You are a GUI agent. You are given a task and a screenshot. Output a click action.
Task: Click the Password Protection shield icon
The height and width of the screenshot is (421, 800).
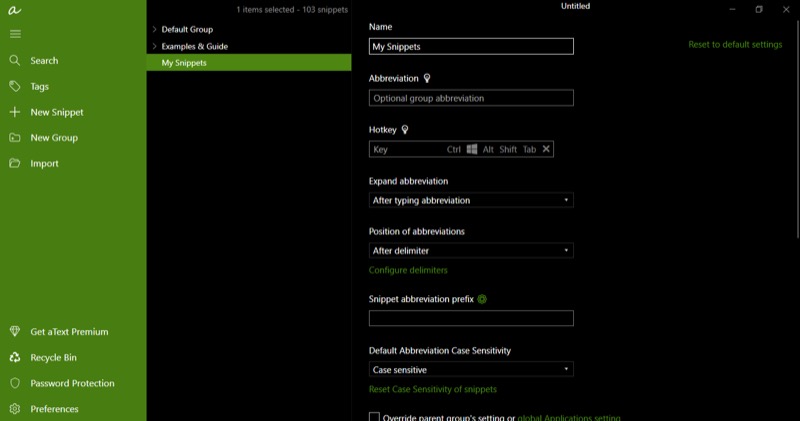pyautogui.click(x=15, y=383)
